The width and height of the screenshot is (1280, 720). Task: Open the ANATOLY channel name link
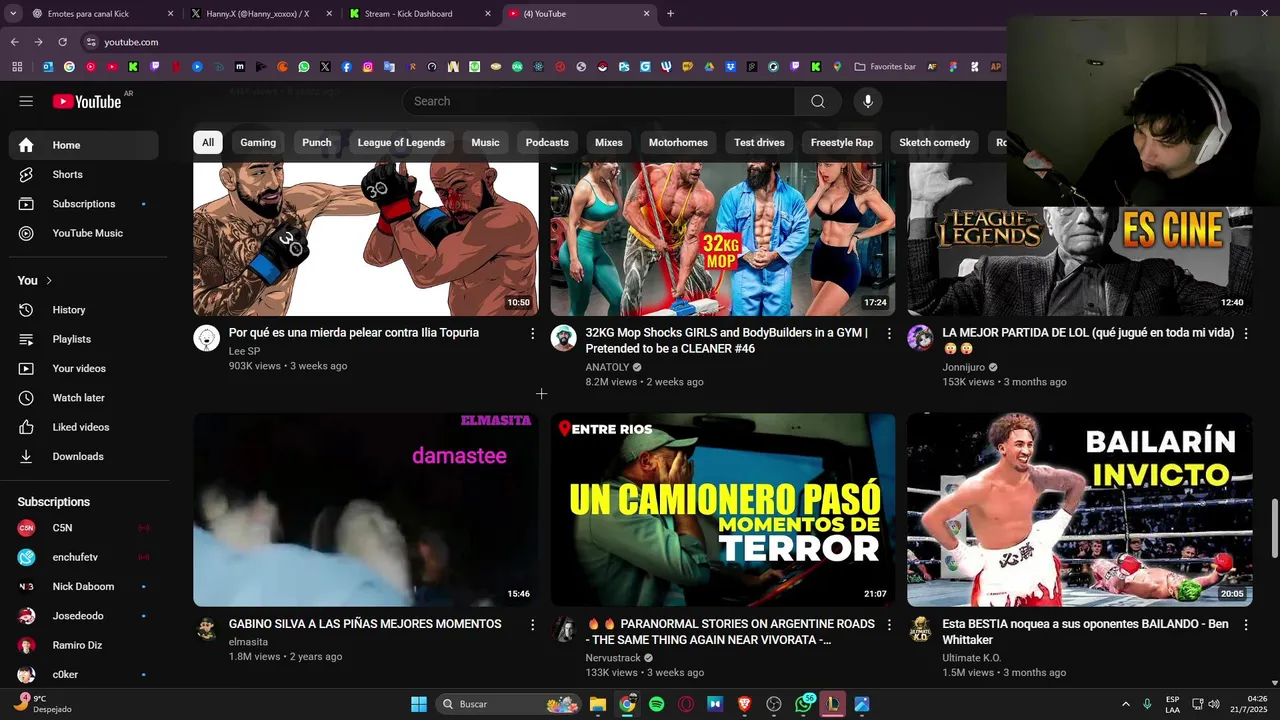pyautogui.click(x=607, y=367)
